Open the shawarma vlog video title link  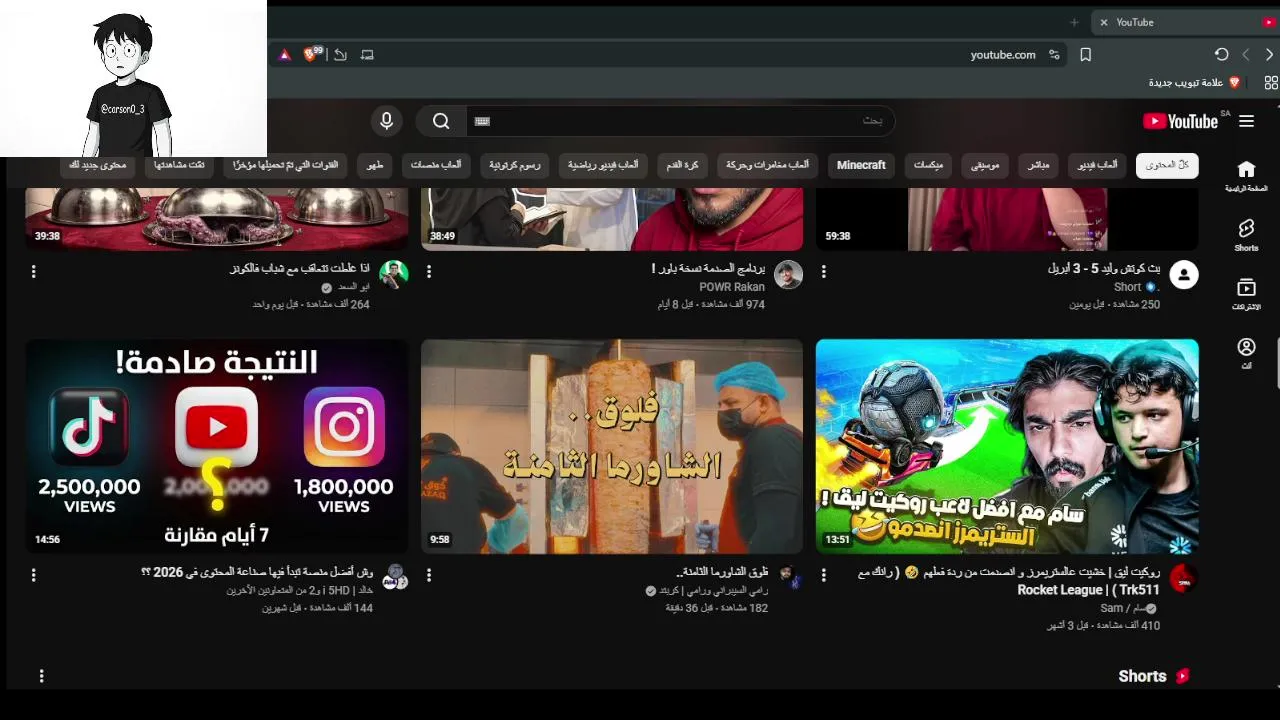[x=722, y=572]
